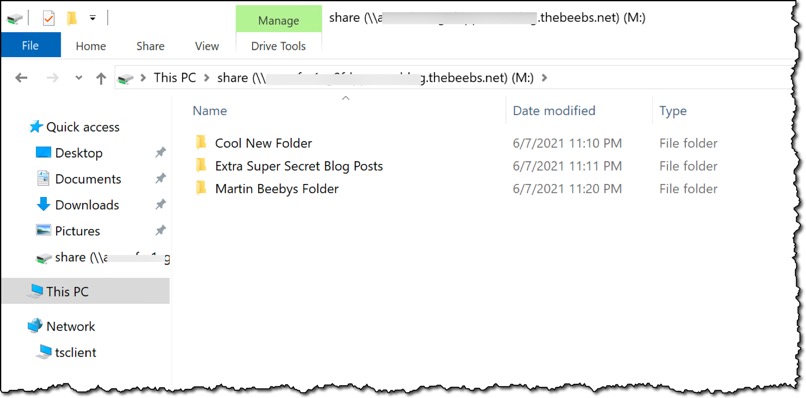Click the Up one level arrow
This screenshot has height=398, width=806.
[101, 78]
